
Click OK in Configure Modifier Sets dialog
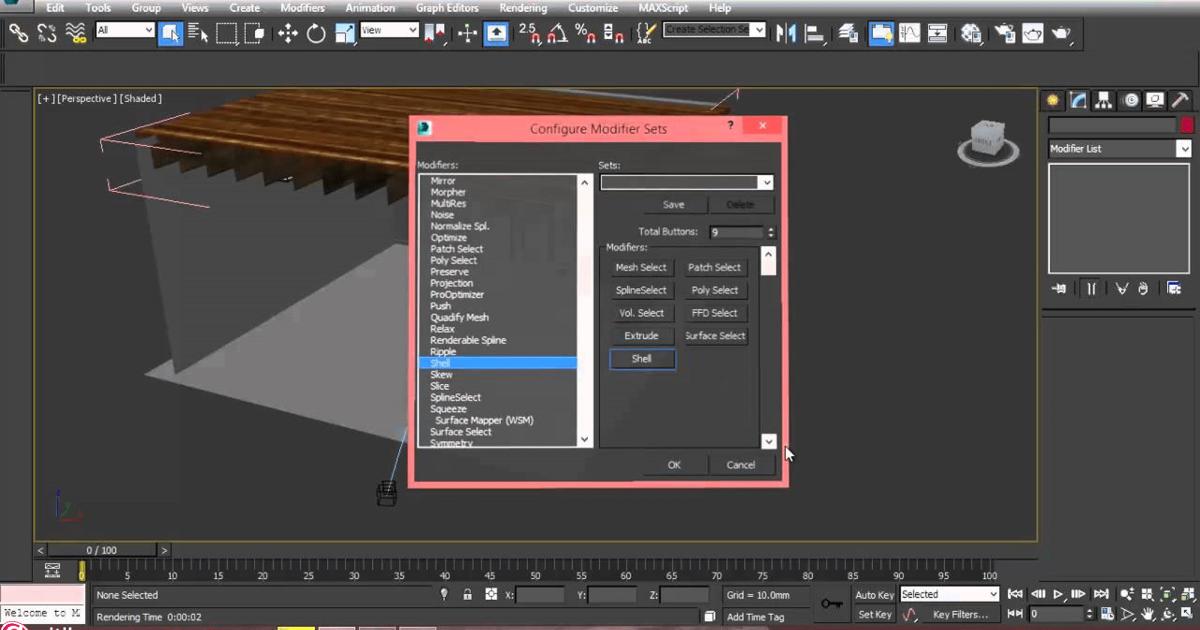point(674,464)
